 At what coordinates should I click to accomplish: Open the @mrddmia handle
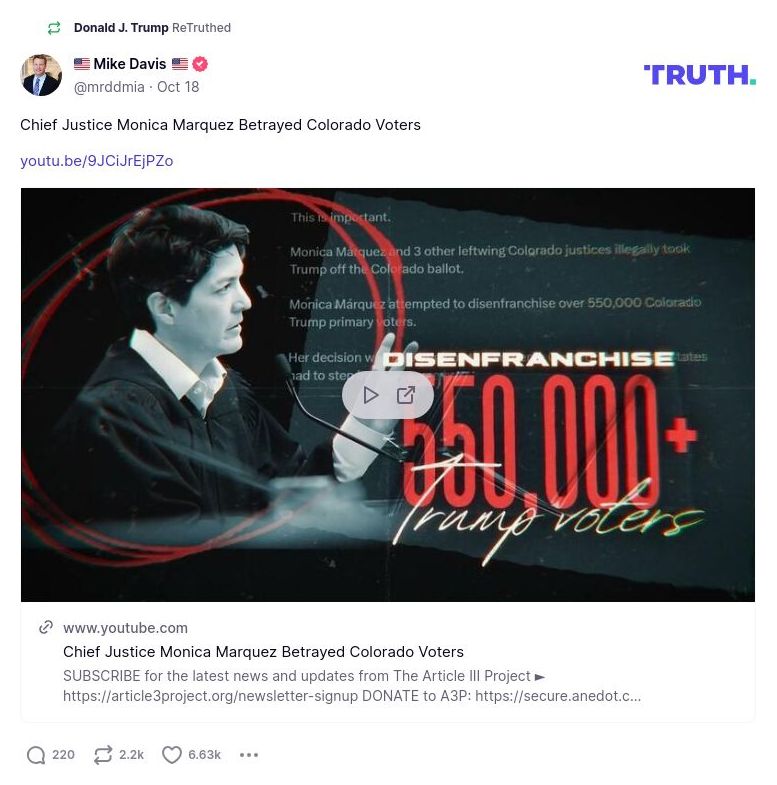pos(109,87)
